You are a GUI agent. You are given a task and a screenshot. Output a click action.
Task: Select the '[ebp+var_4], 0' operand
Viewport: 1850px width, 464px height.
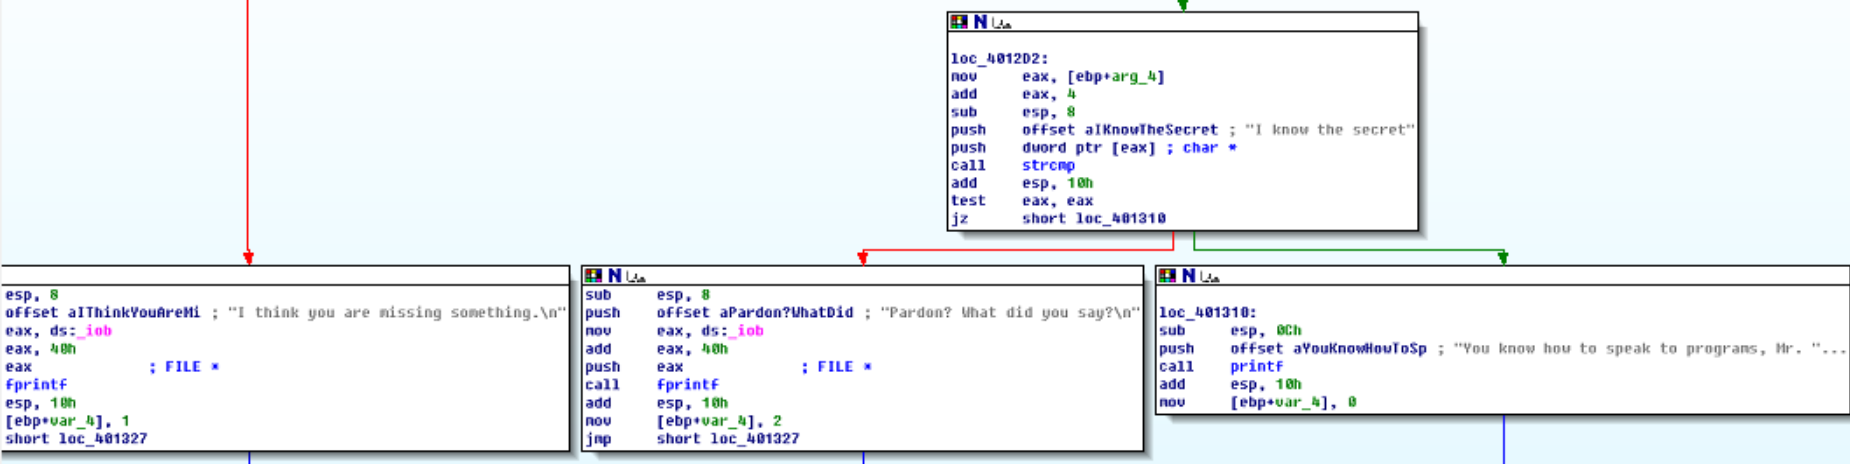1293,403
